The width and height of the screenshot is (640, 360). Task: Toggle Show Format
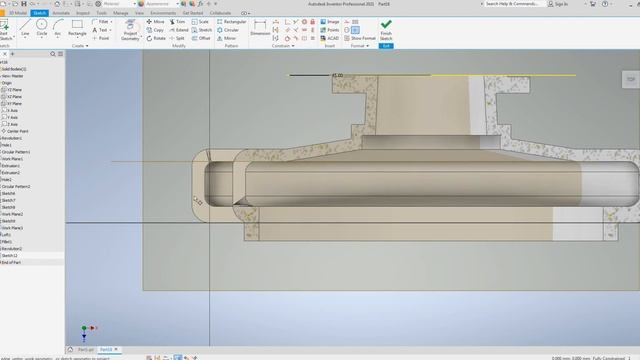click(x=360, y=38)
